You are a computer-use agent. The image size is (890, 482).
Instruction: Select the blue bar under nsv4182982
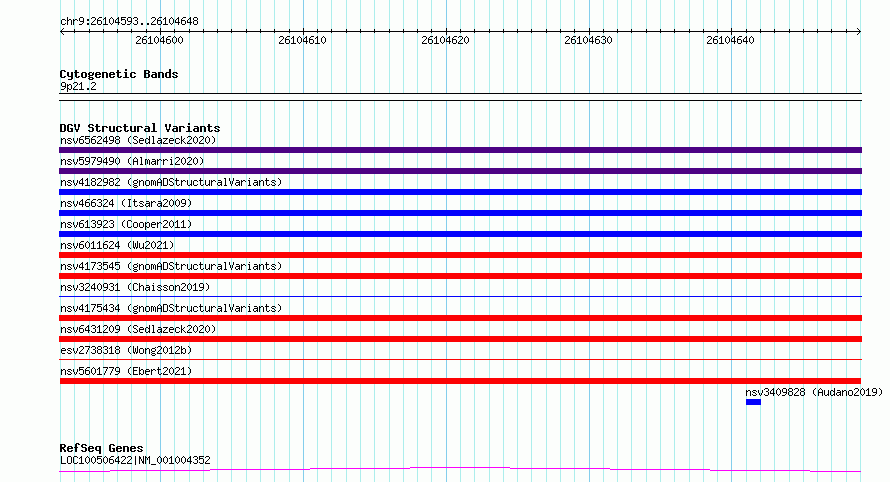(x=460, y=192)
